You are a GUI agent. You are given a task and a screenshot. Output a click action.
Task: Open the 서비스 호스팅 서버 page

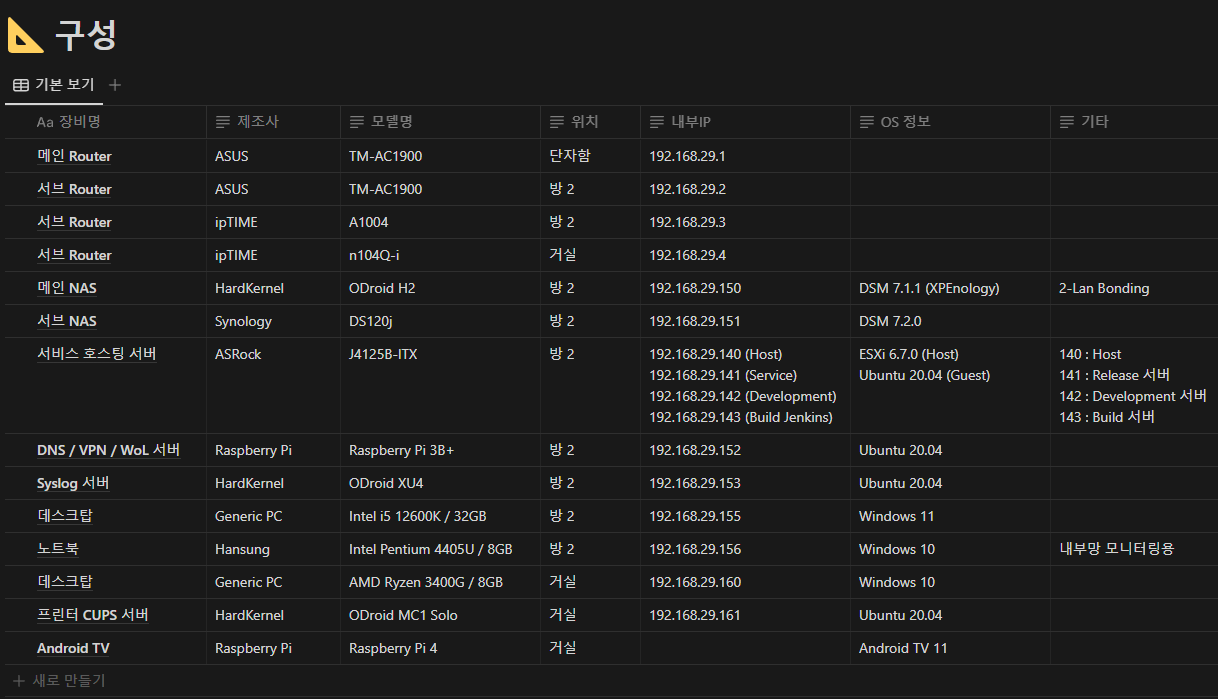click(x=97, y=354)
